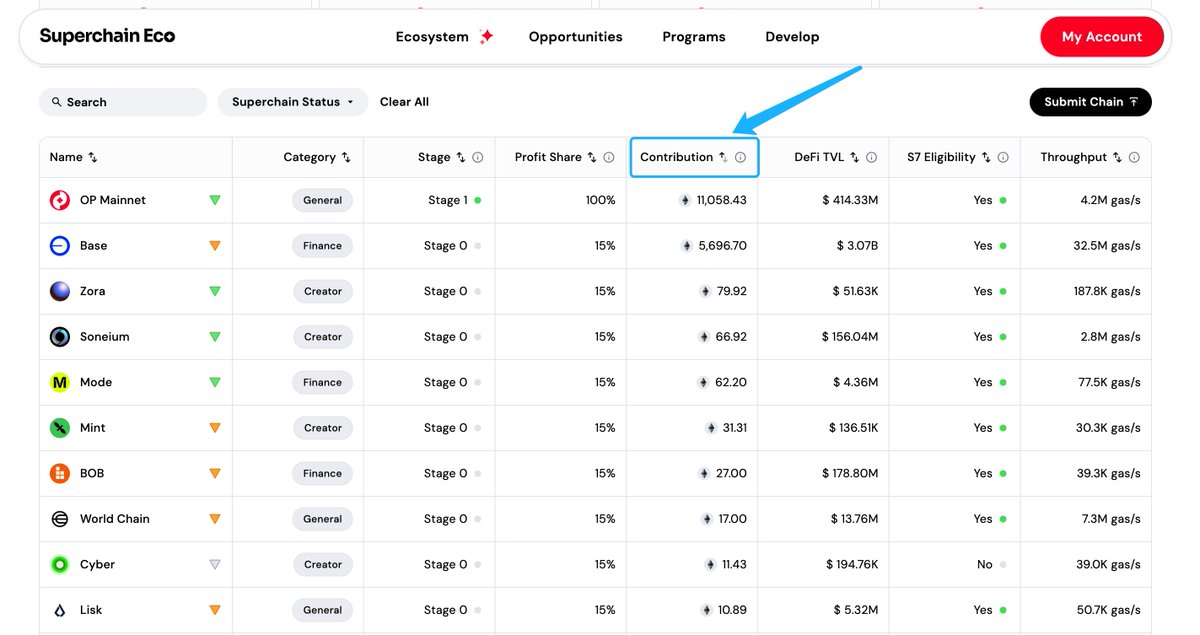Click the BOB chain logo
Screen dimensions: 1200x635
[60, 473]
